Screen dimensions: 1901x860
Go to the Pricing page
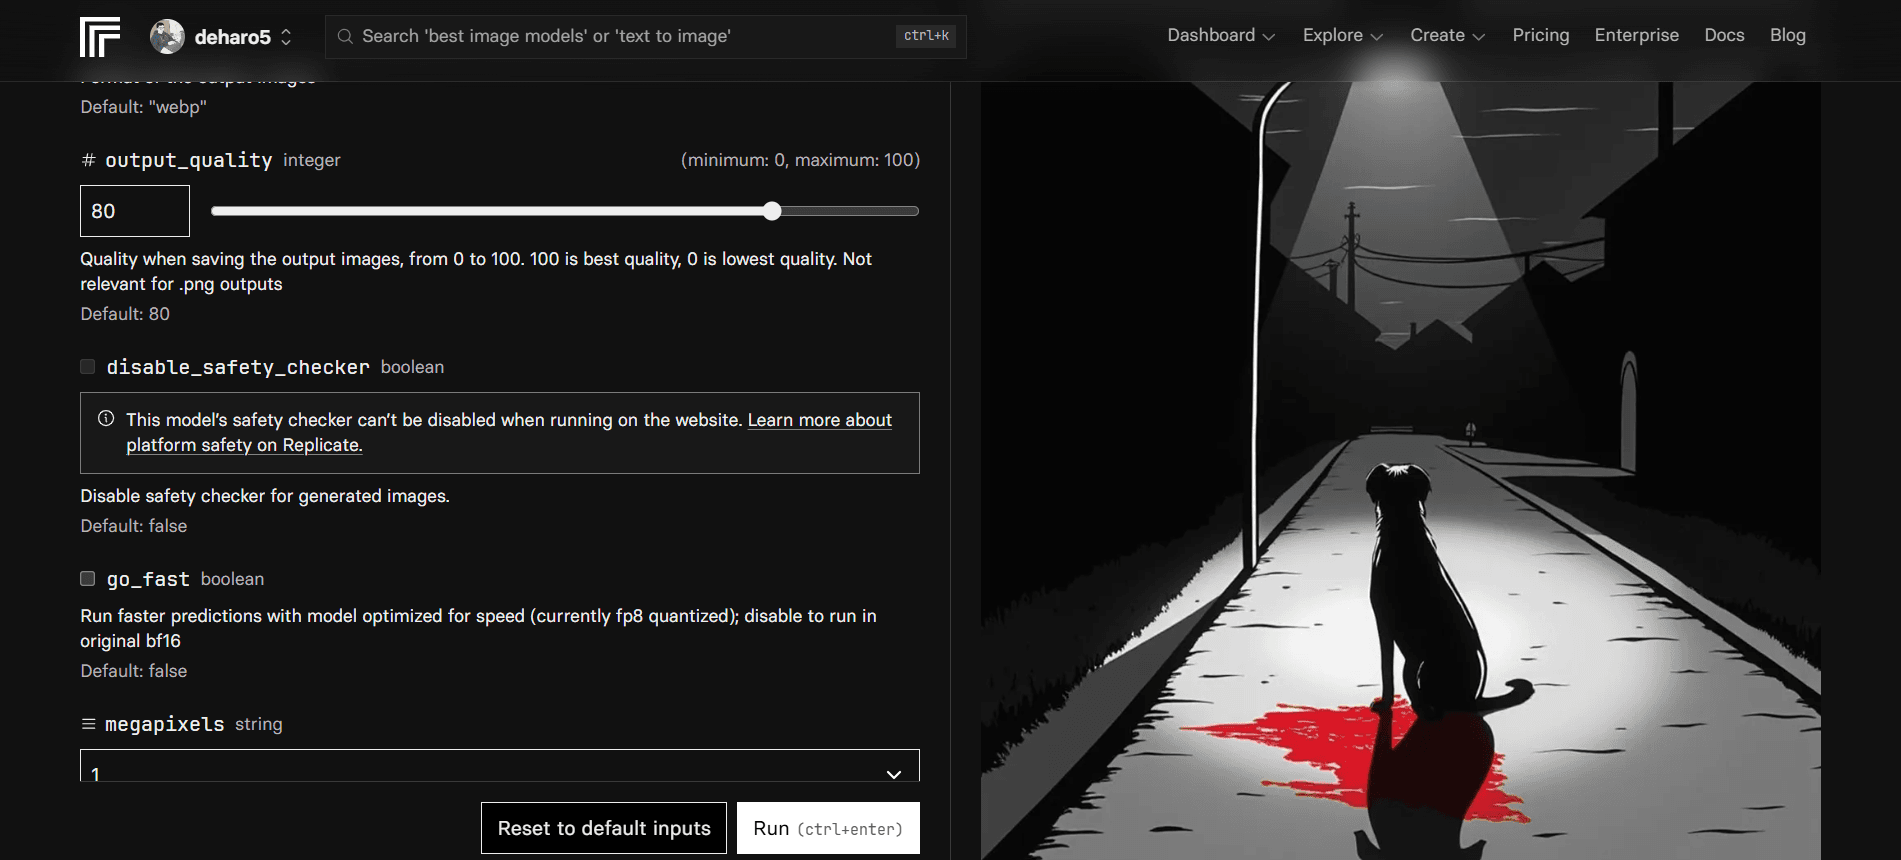(x=1541, y=35)
